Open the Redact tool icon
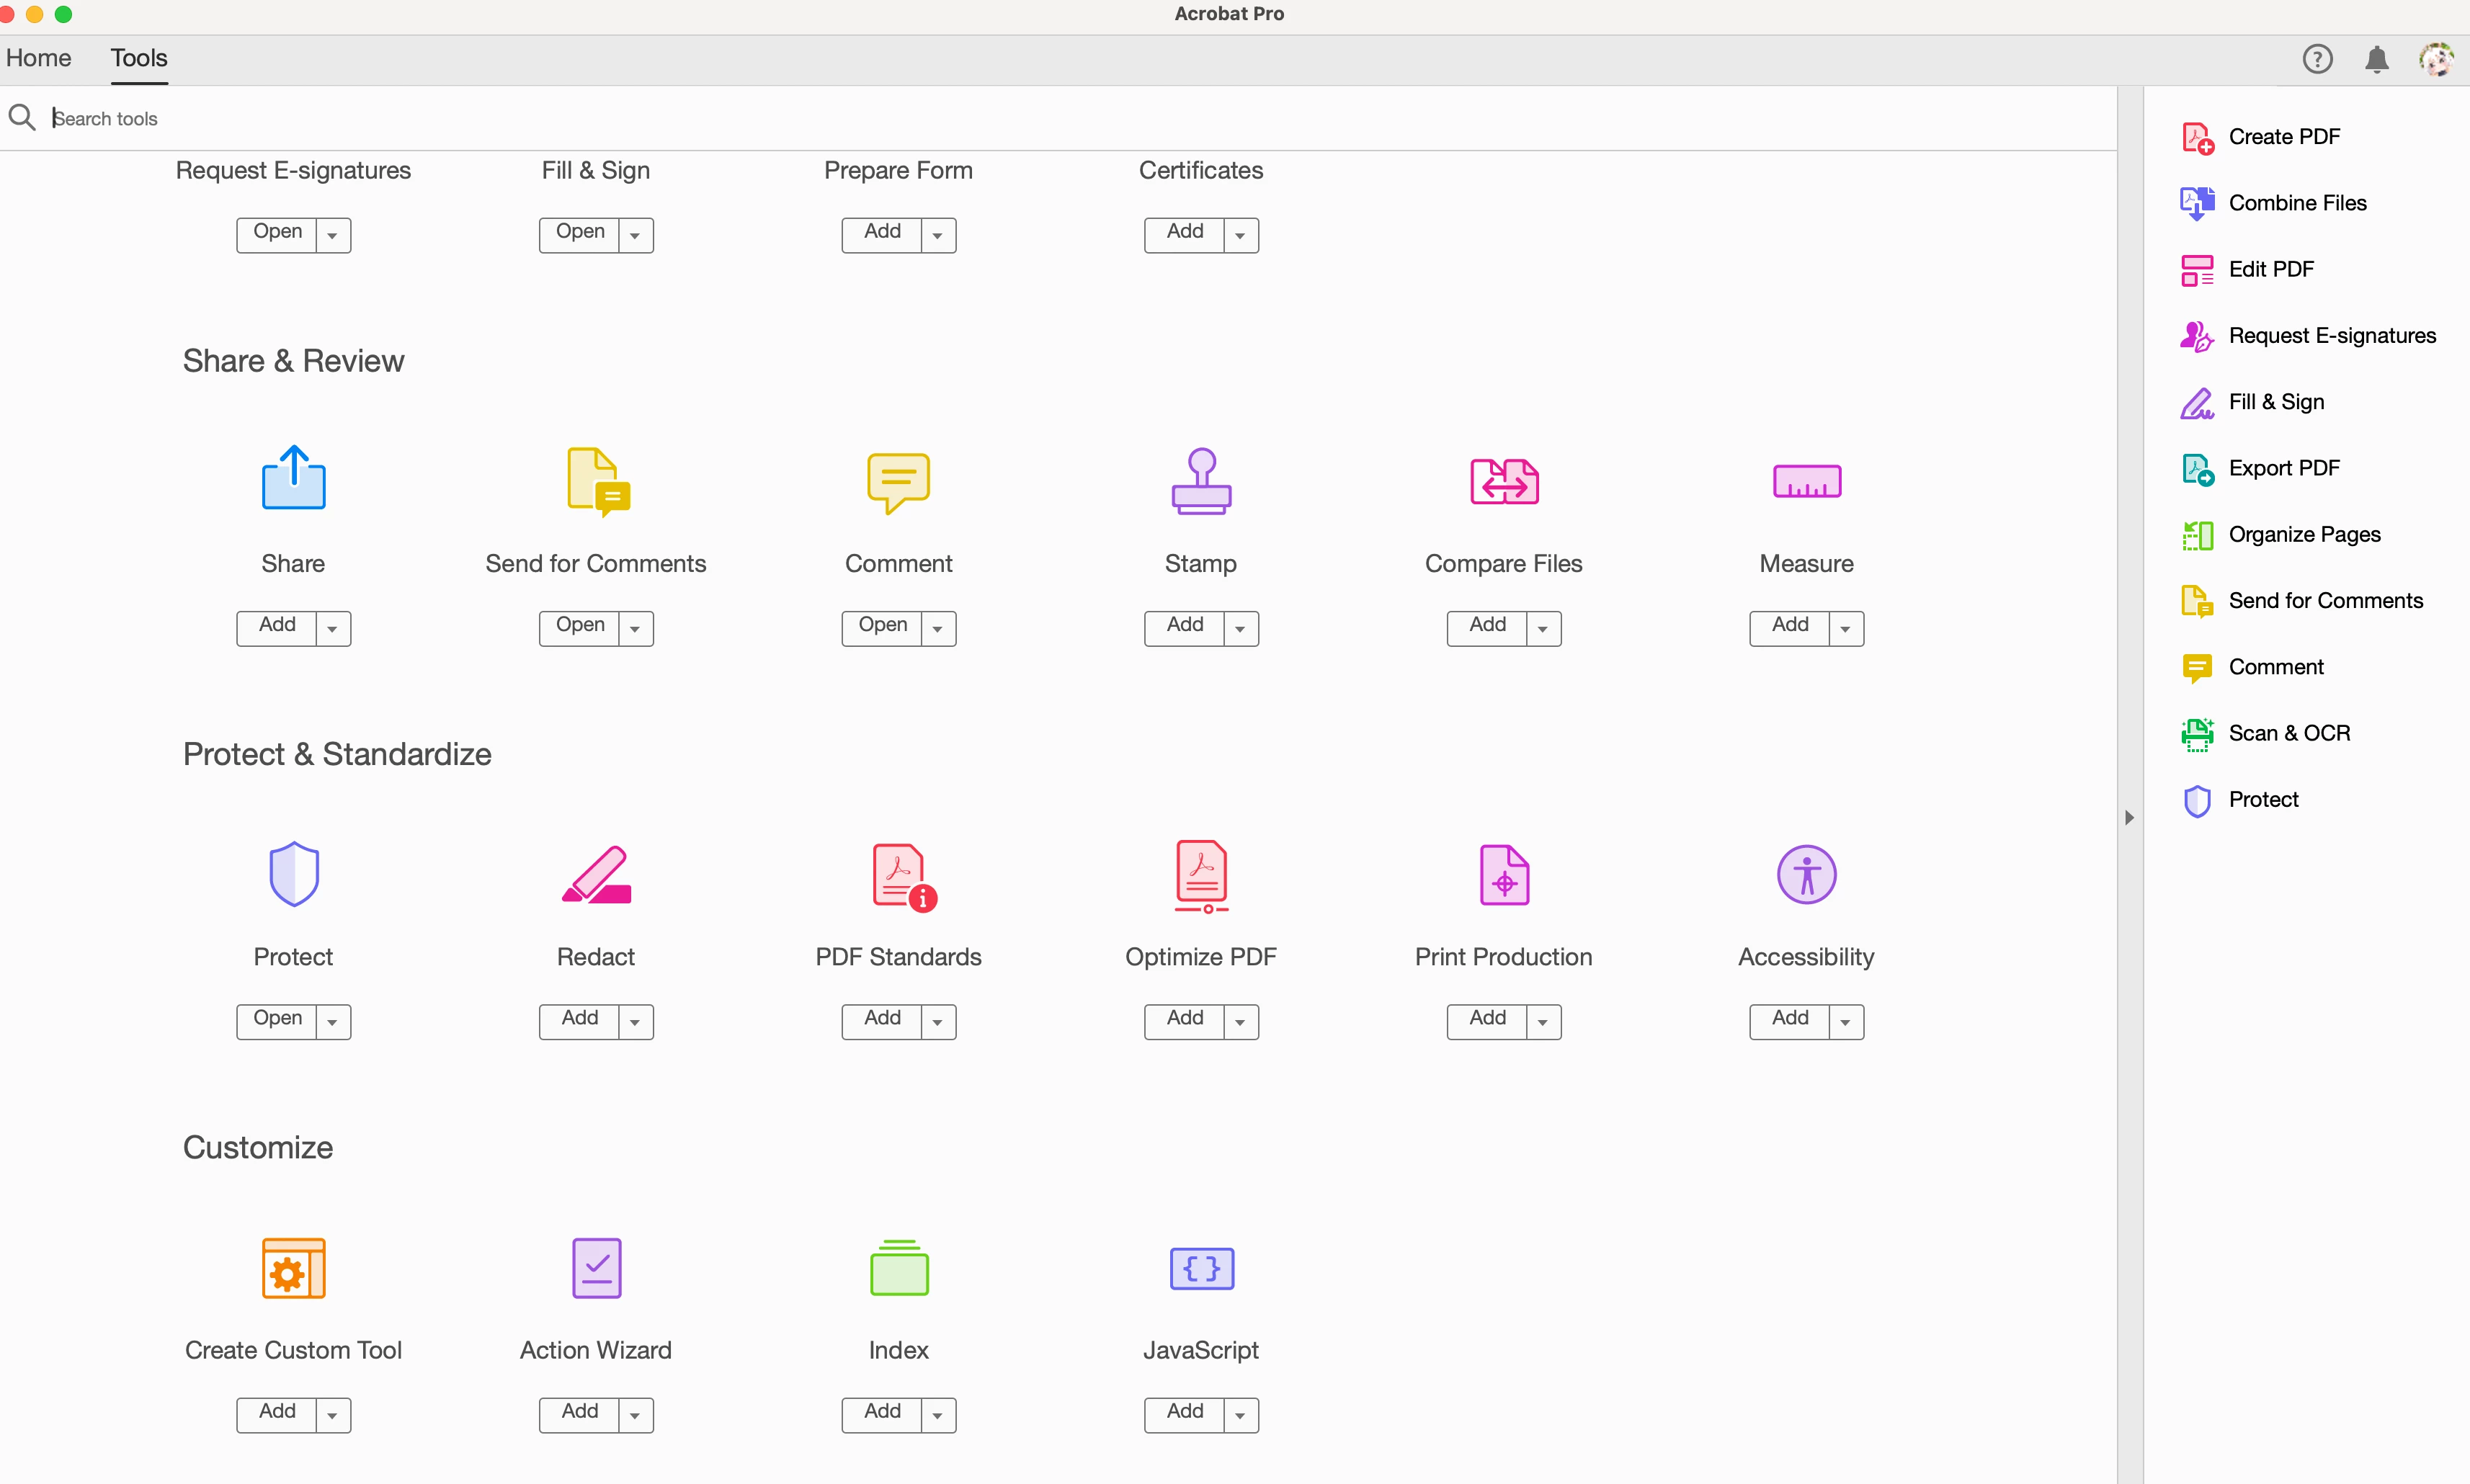Image resolution: width=2470 pixels, height=1484 pixels. tap(596, 875)
